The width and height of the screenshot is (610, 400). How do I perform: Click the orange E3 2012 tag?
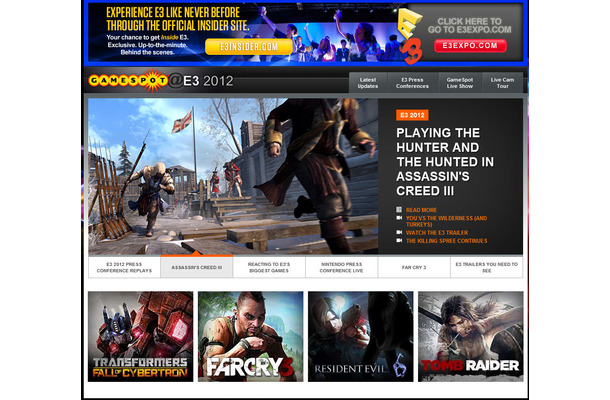click(x=412, y=115)
